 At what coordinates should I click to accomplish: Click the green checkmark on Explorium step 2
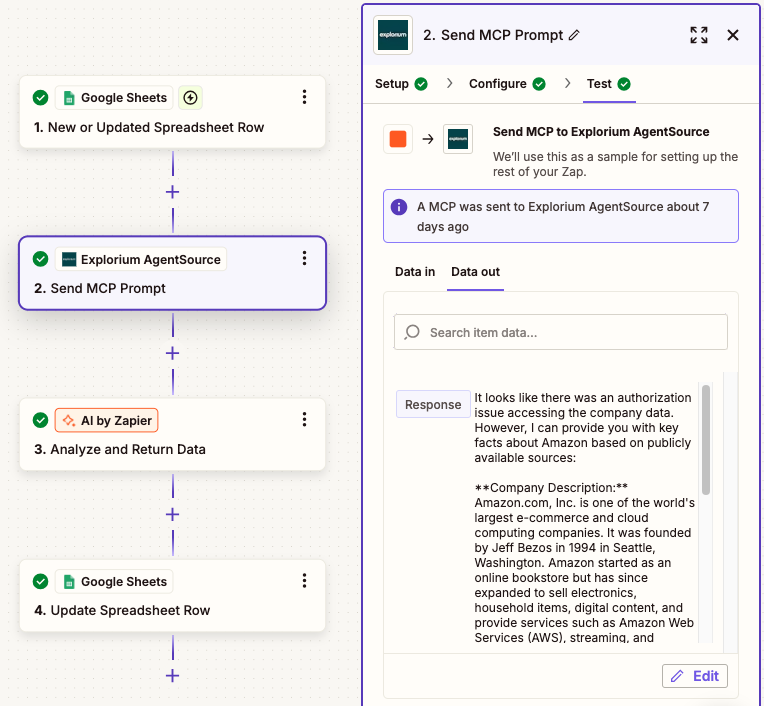point(40,259)
